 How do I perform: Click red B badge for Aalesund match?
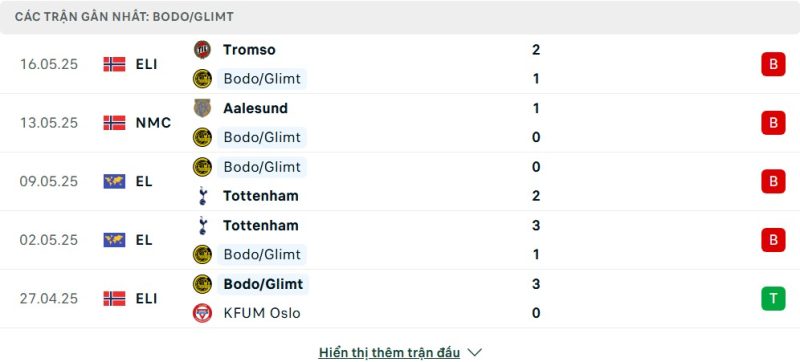[x=773, y=123]
